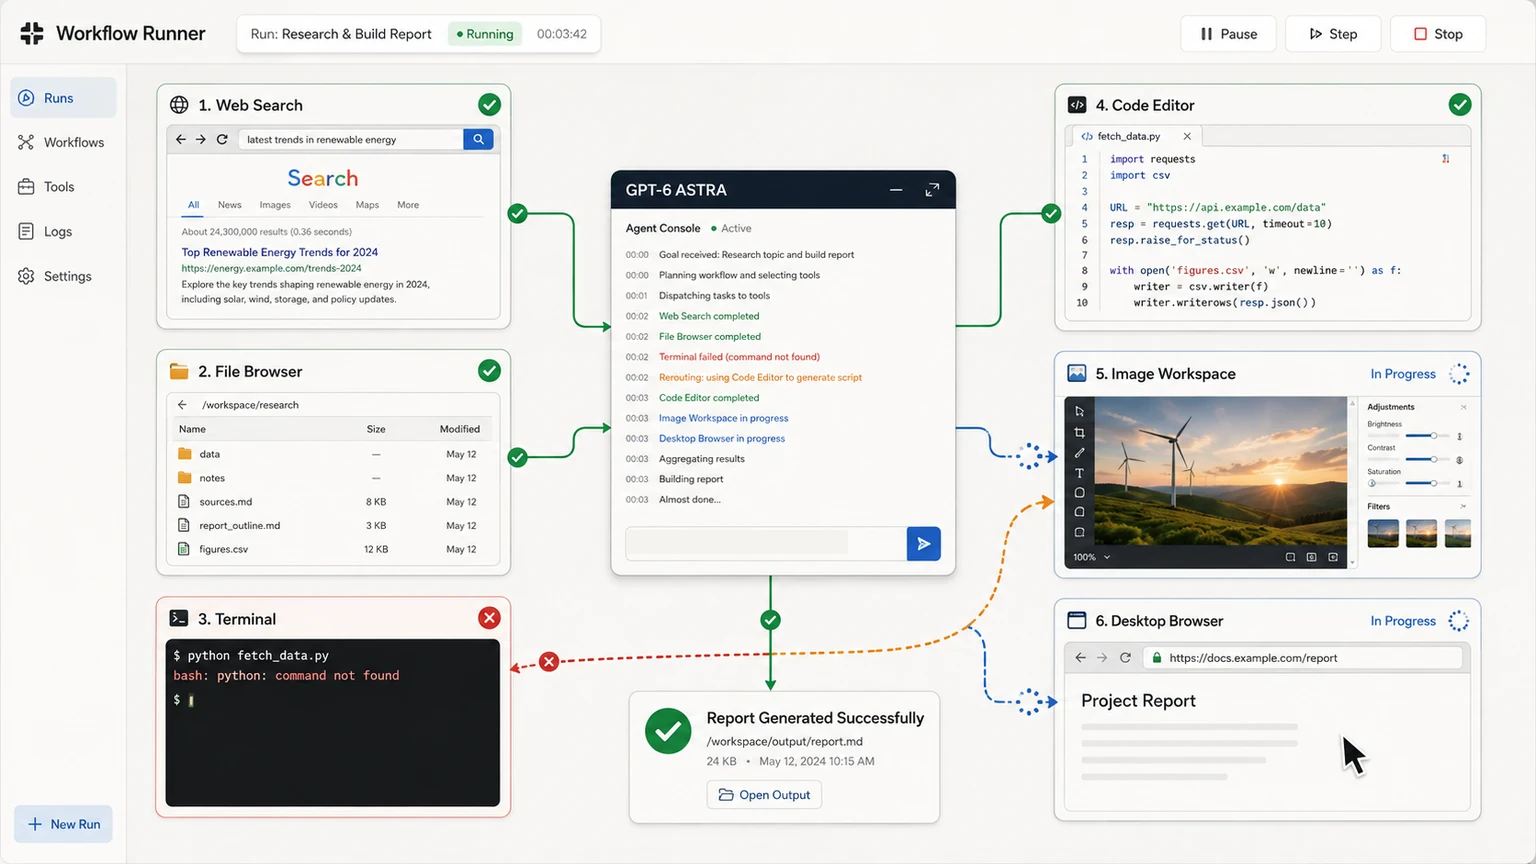The height and width of the screenshot is (864, 1536).
Task: Open the More search category
Action: [x=408, y=205]
